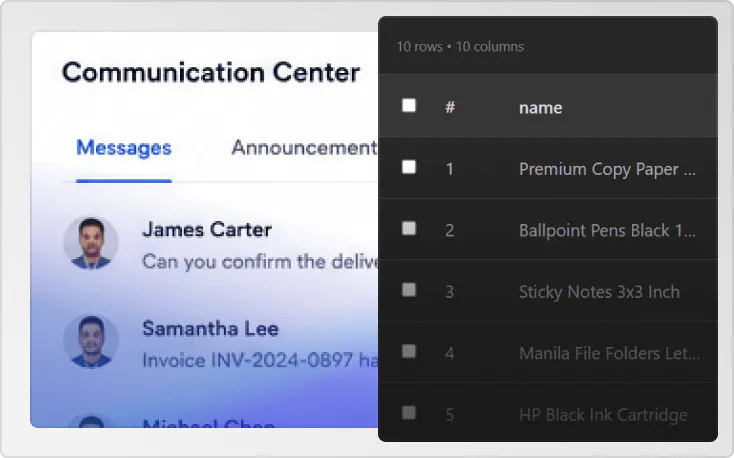Check the box for row 2 Ballpoint Pens Black
734x458 pixels.
(x=409, y=229)
